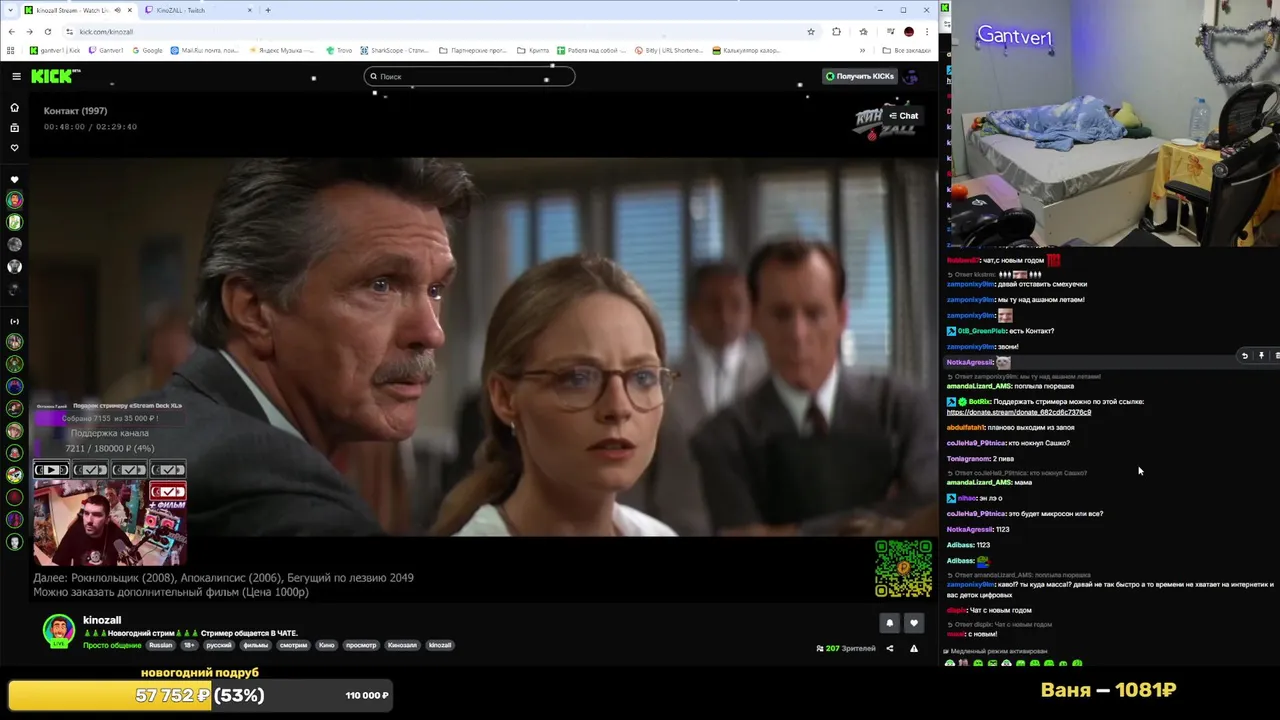Mute the Kick tab via speaker icon
1280x720 pixels.
coord(118,10)
